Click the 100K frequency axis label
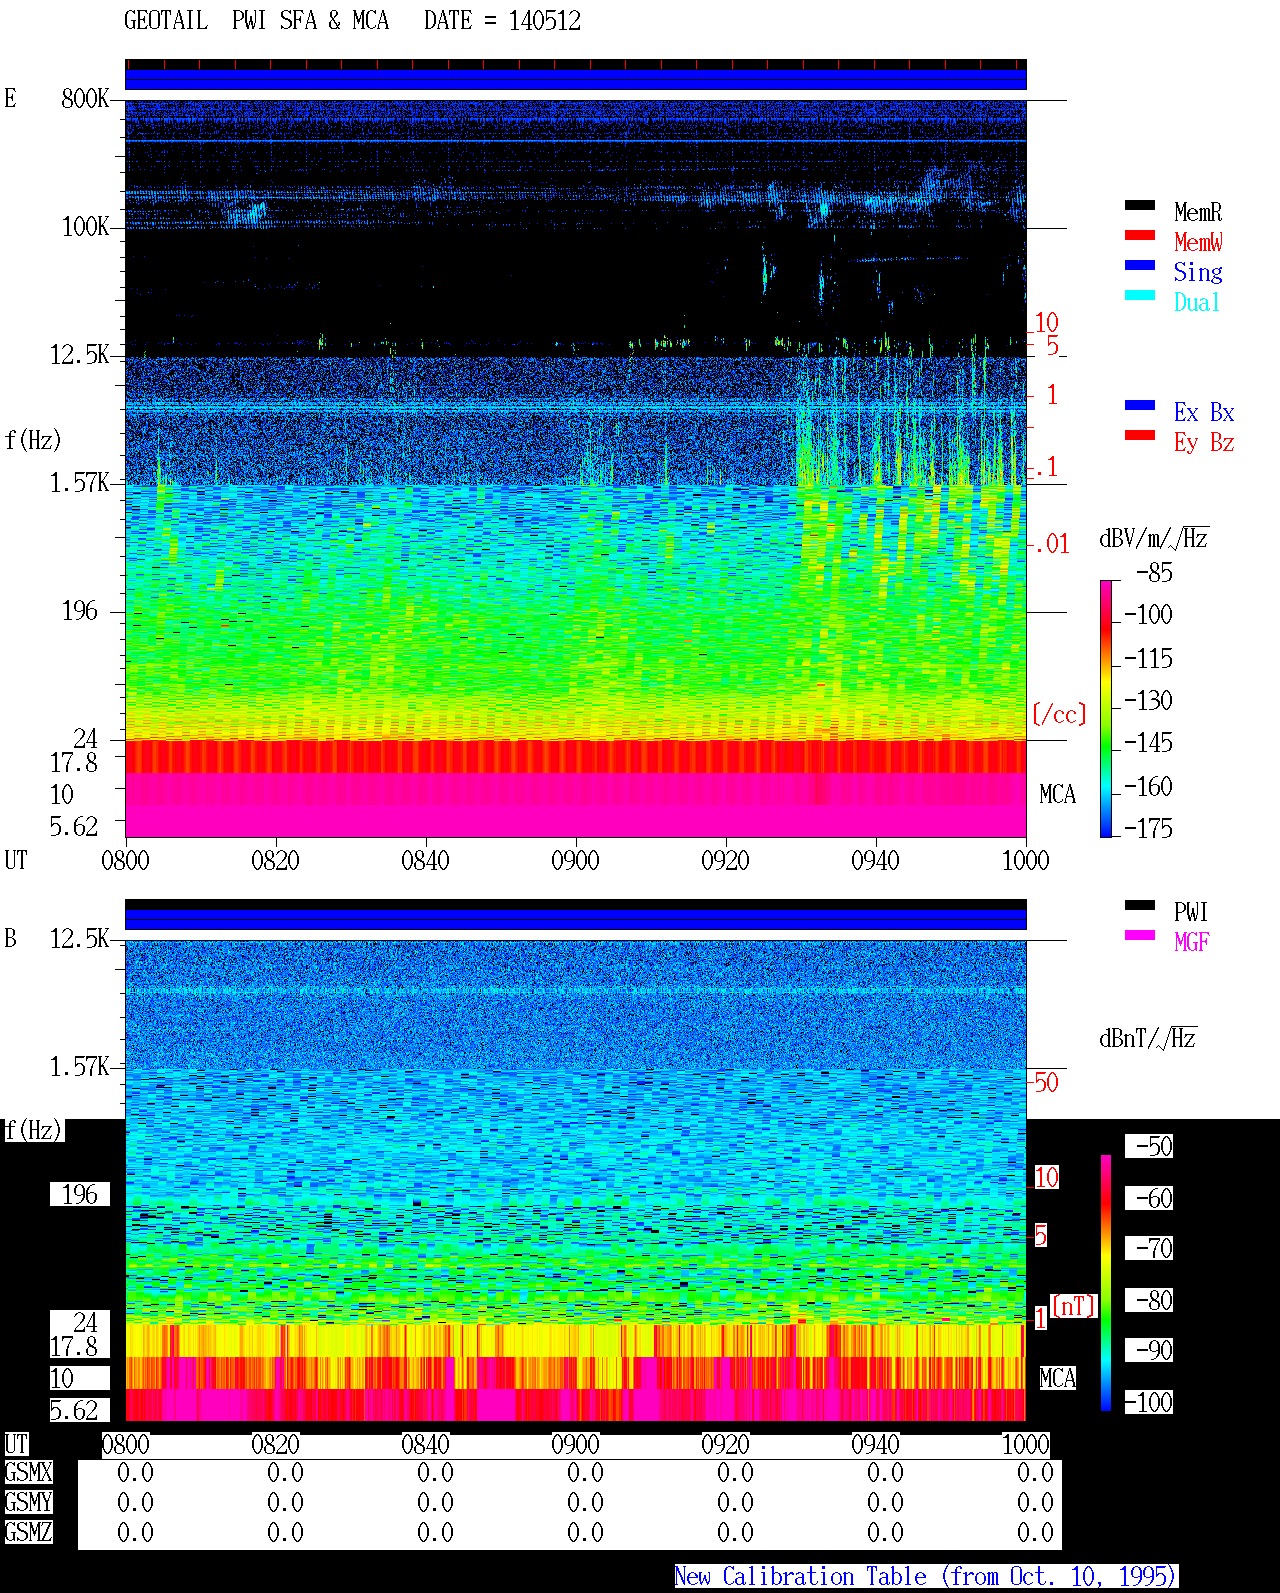Viewport: 1280px width, 1593px height. pyautogui.click(x=85, y=226)
